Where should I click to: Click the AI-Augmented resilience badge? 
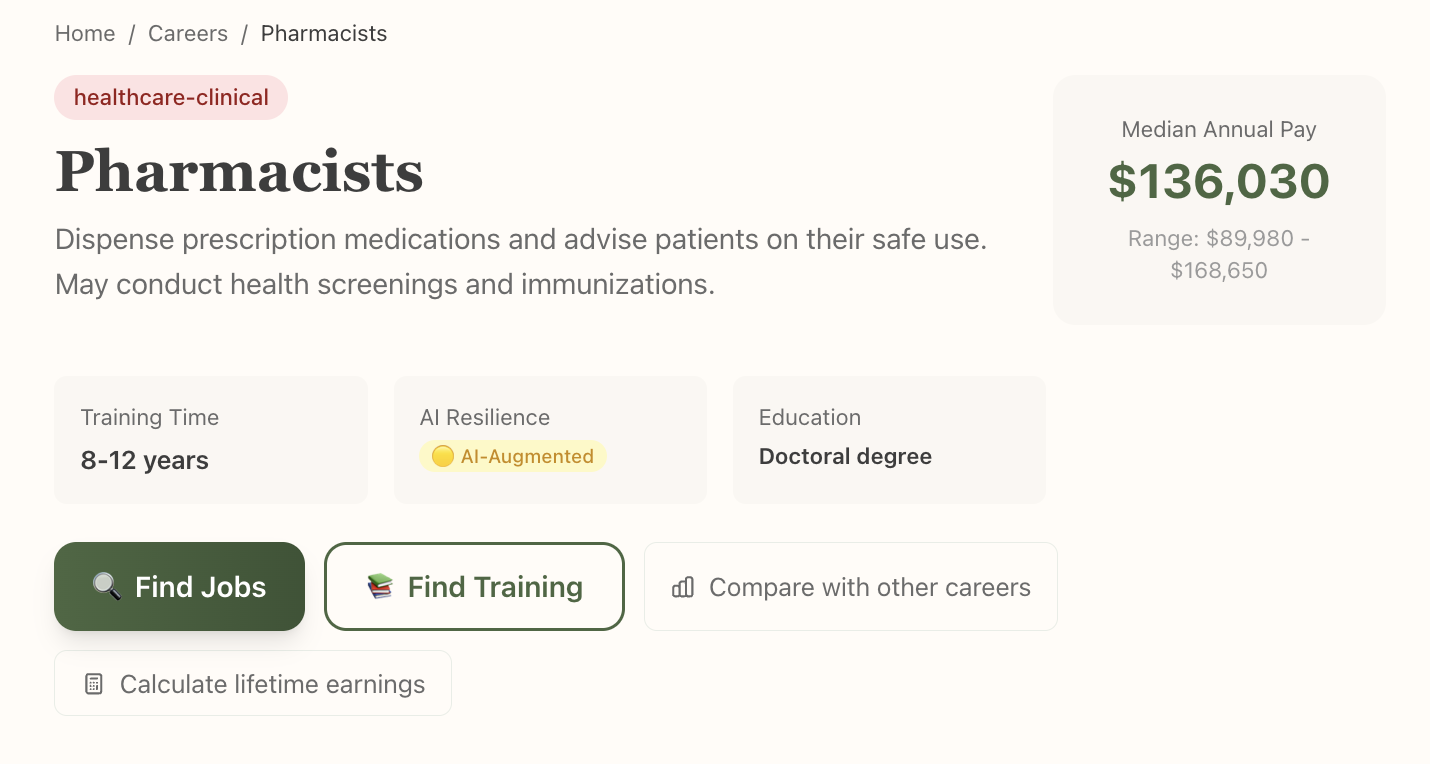[x=513, y=456]
